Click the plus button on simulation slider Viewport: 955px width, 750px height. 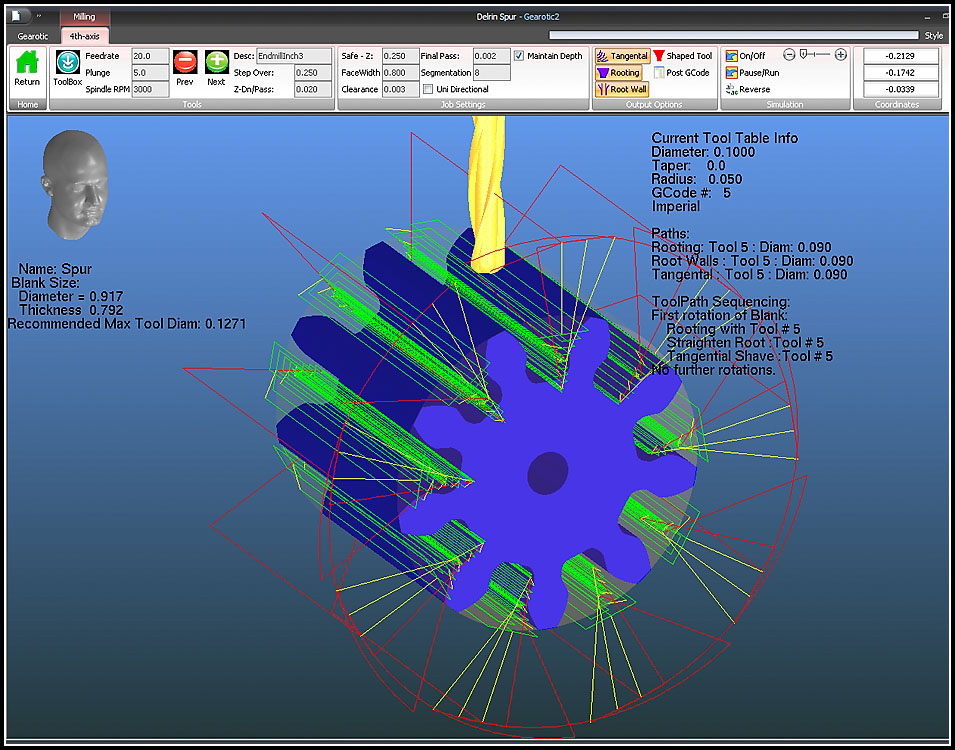(840, 55)
